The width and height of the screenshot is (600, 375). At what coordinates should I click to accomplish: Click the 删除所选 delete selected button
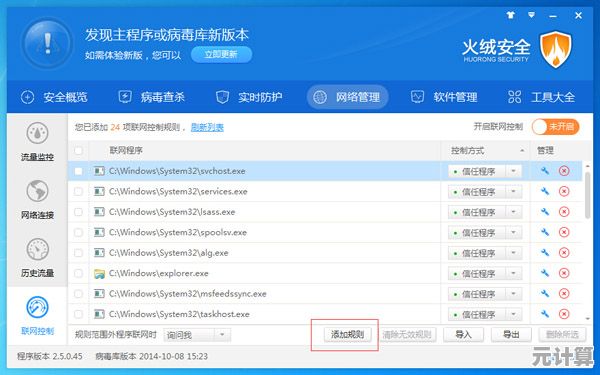click(x=562, y=335)
